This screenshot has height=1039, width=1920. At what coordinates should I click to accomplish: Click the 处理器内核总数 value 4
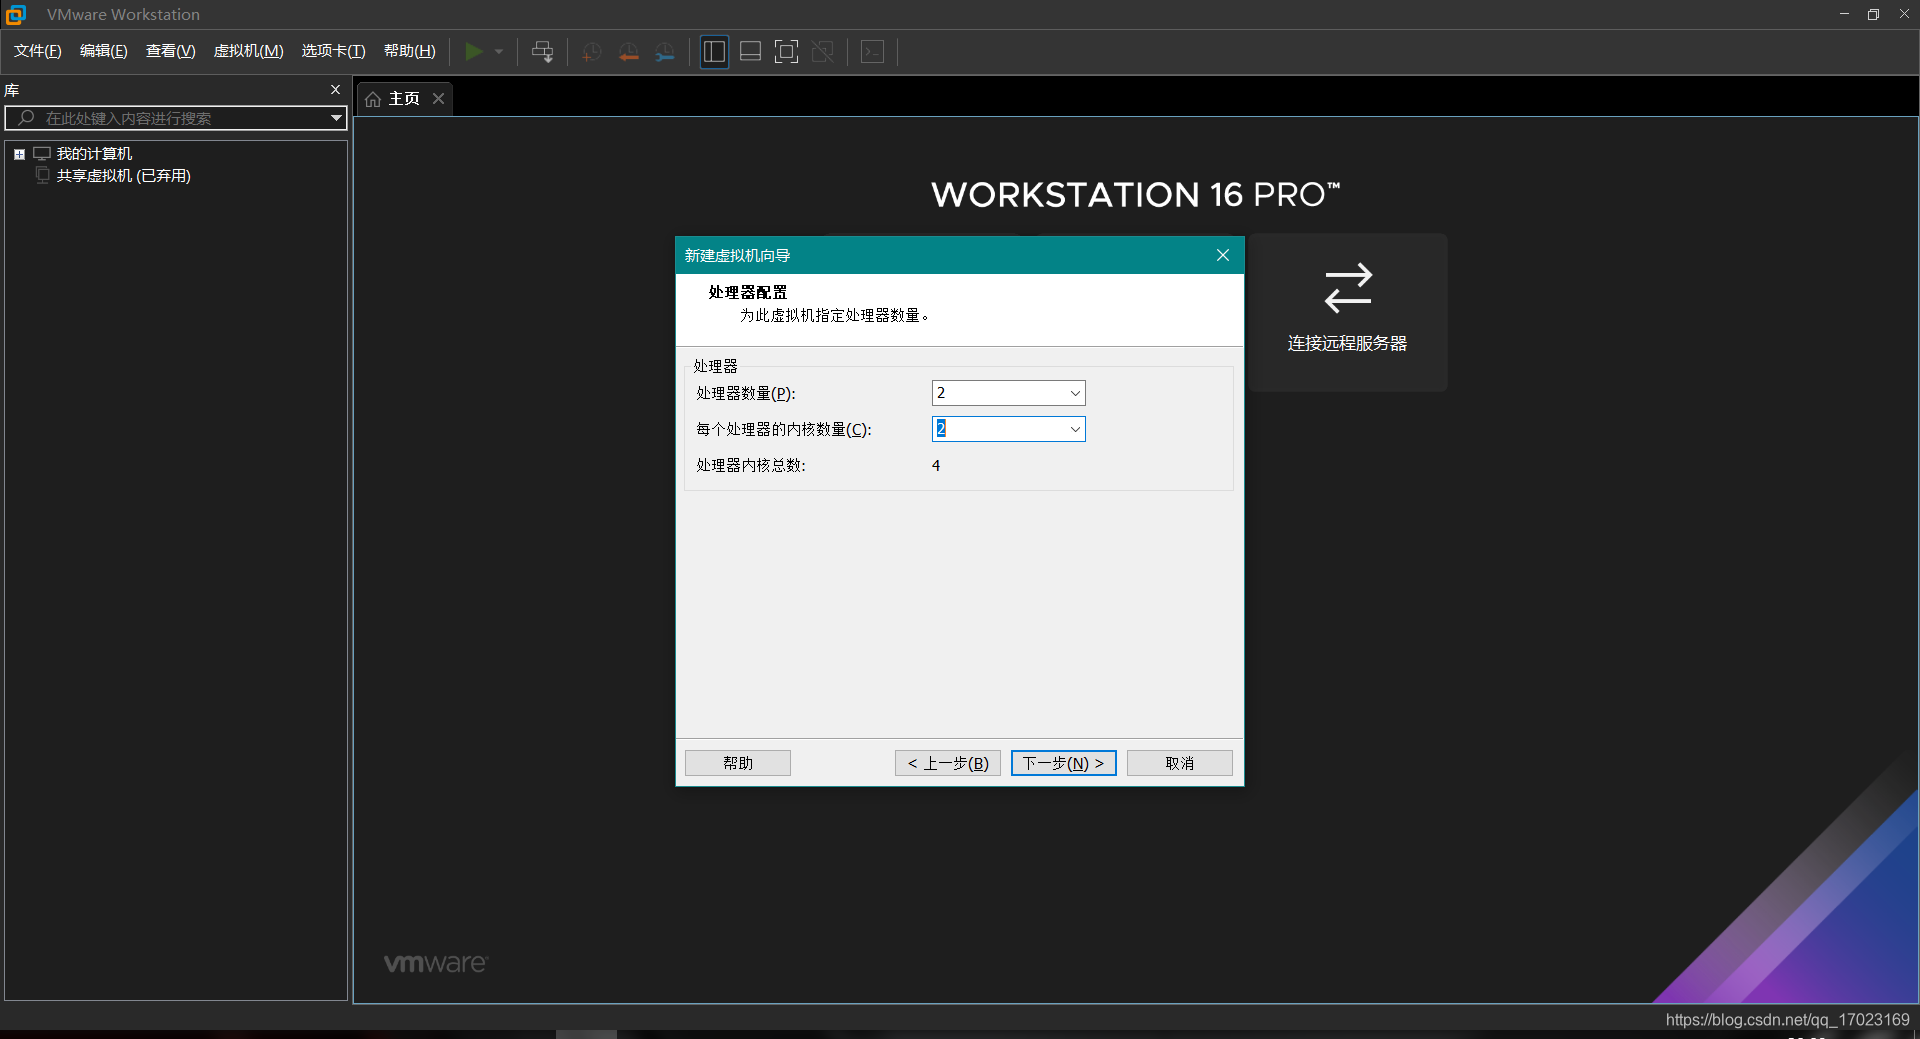[x=936, y=465]
